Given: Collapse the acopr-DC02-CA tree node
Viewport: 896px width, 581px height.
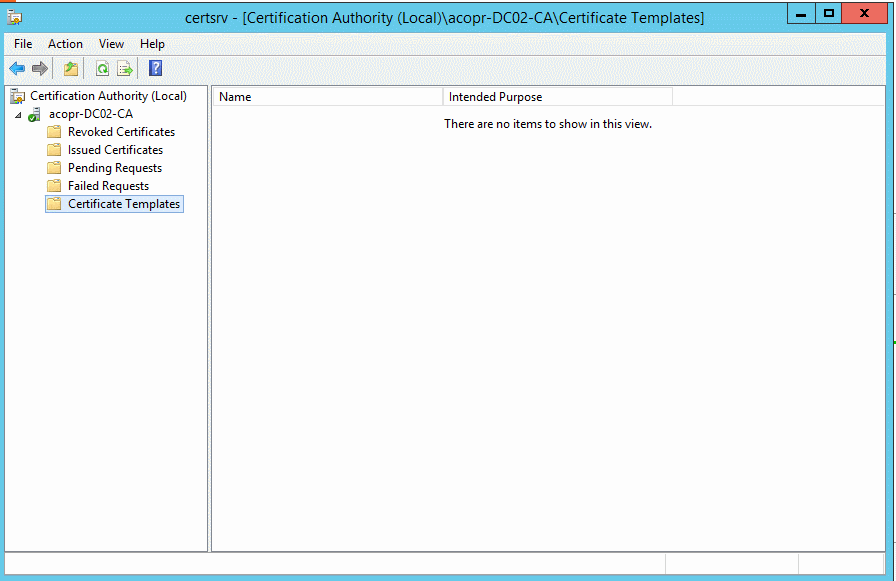Looking at the screenshot, I should point(18,113).
